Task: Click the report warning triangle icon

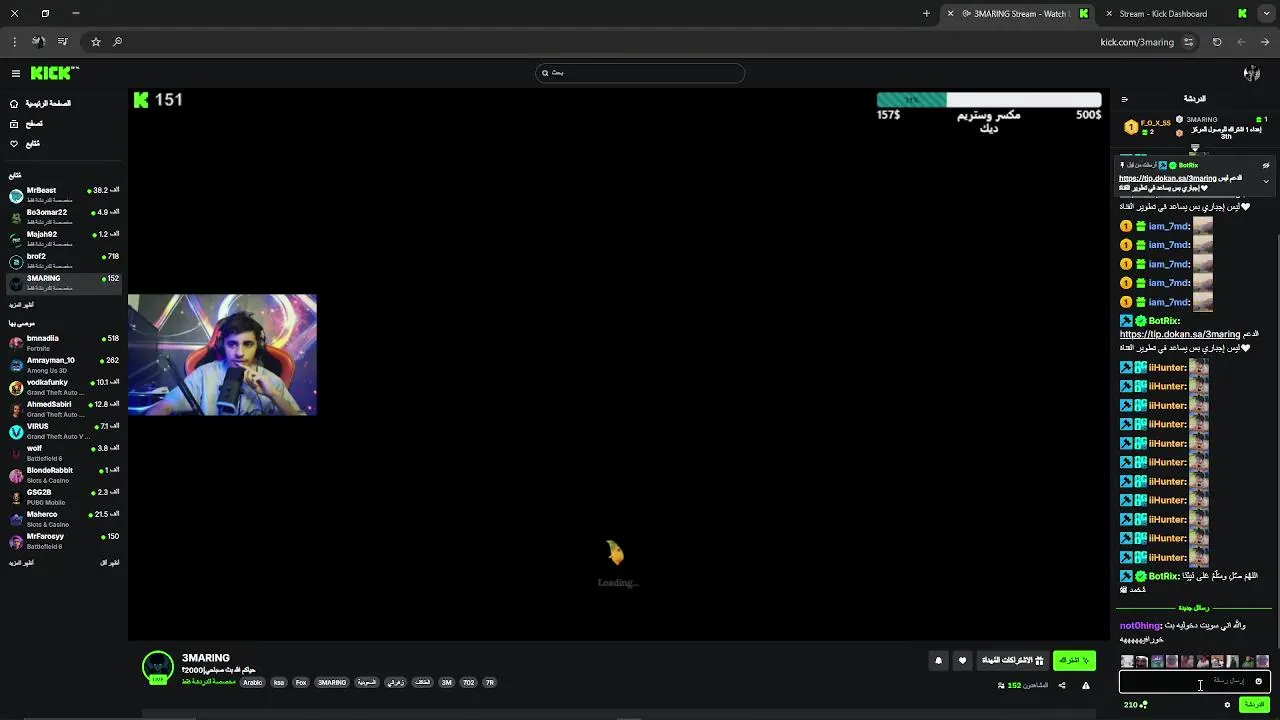Action: click(1086, 686)
